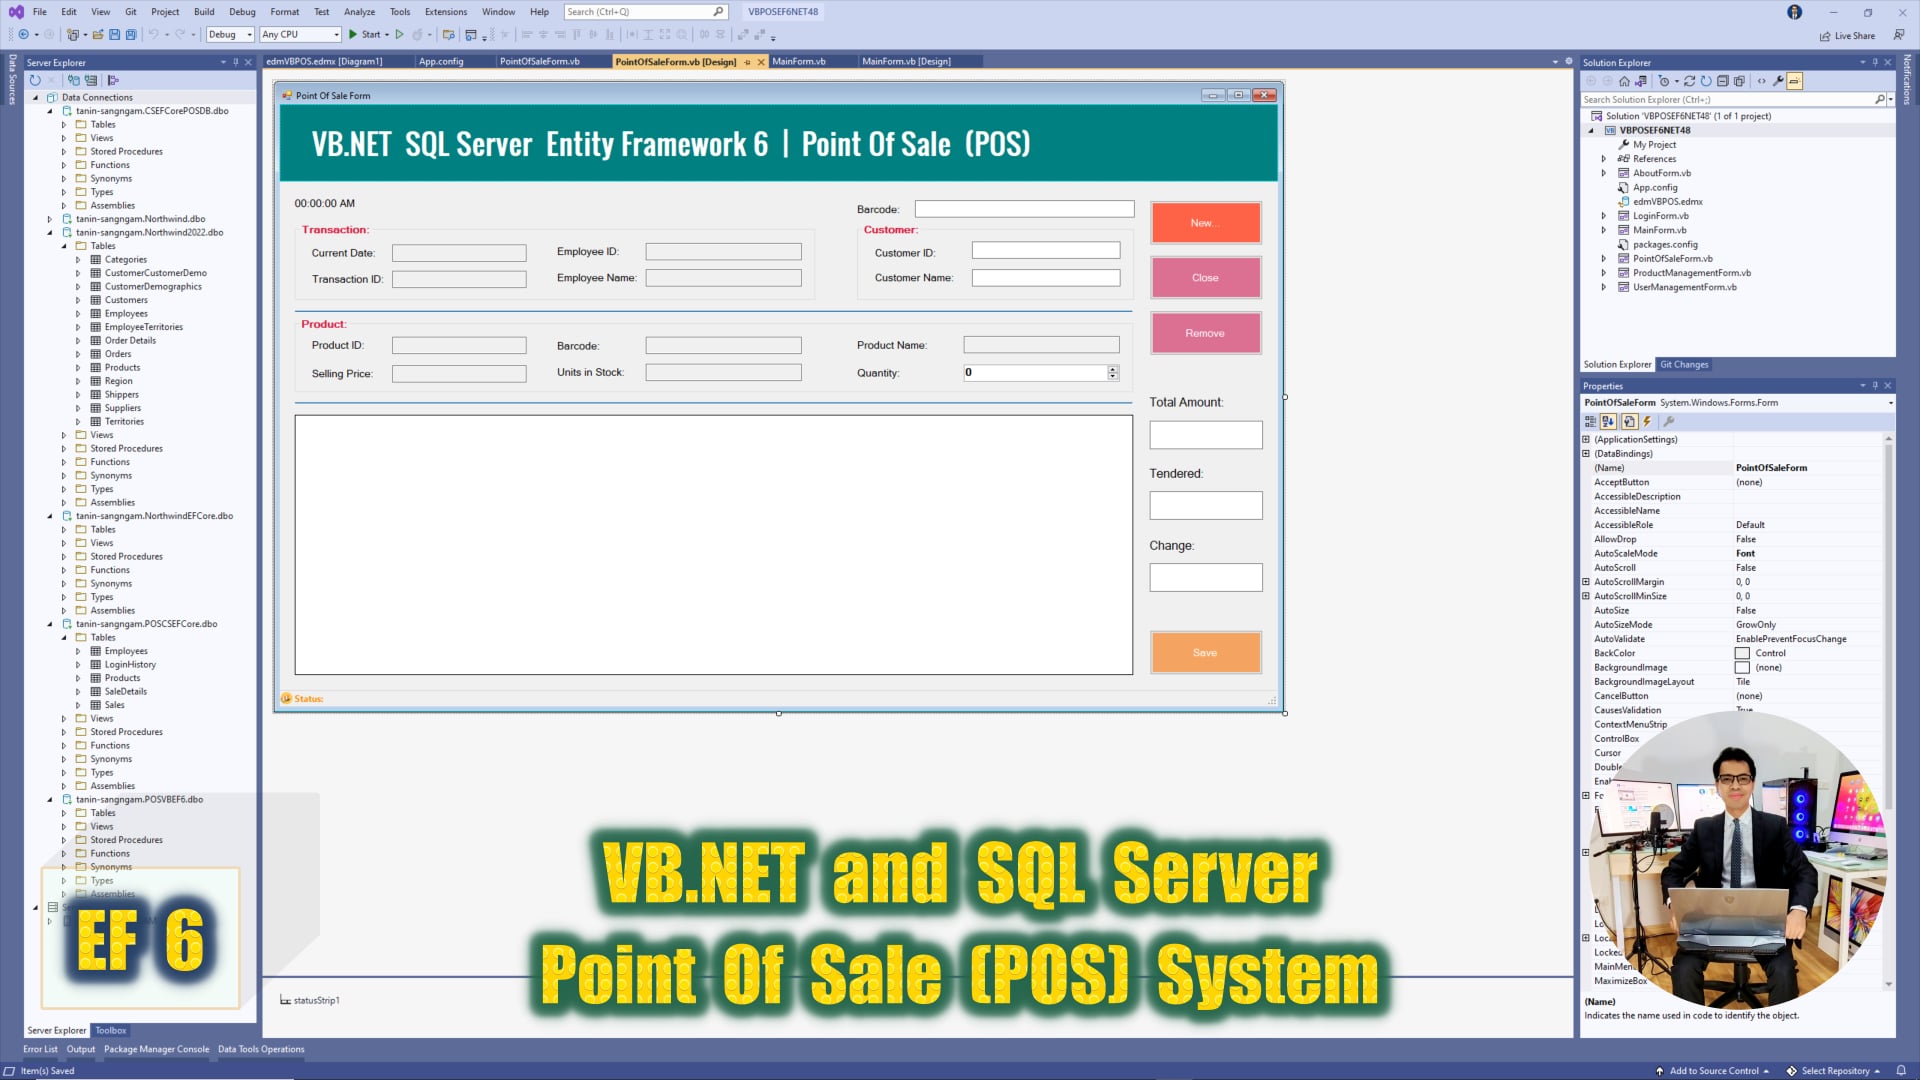Click the Remove button on the form
Viewport: 1920px width, 1080px height.
pos(1205,334)
